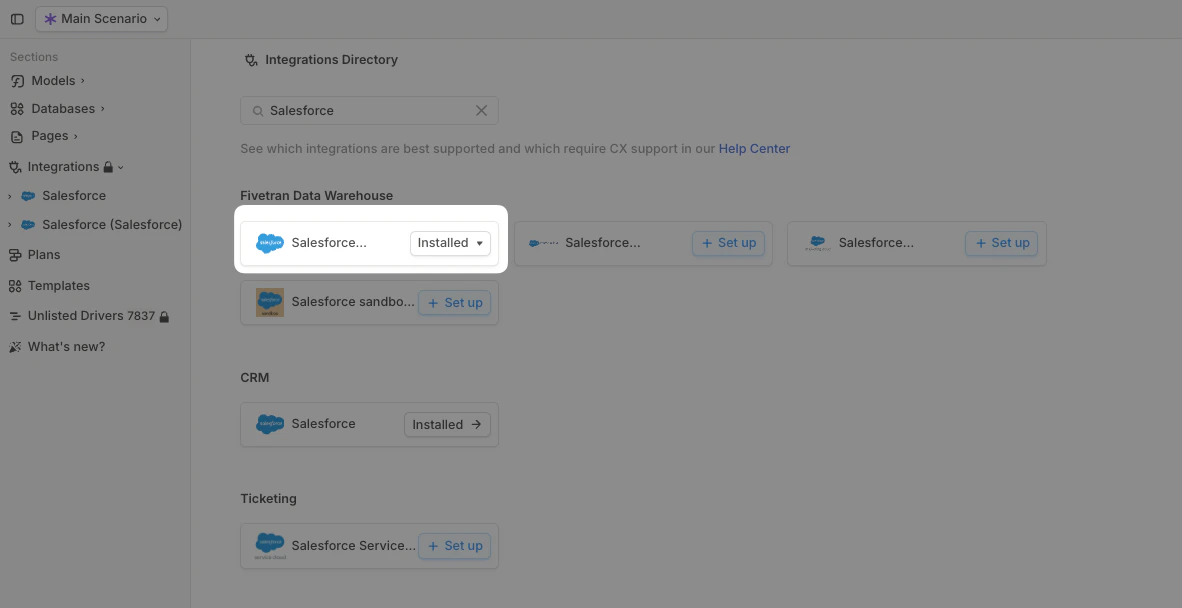Click the Salesforce Service Cloud logo
This screenshot has height=608, width=1182.
coord(270,546)
